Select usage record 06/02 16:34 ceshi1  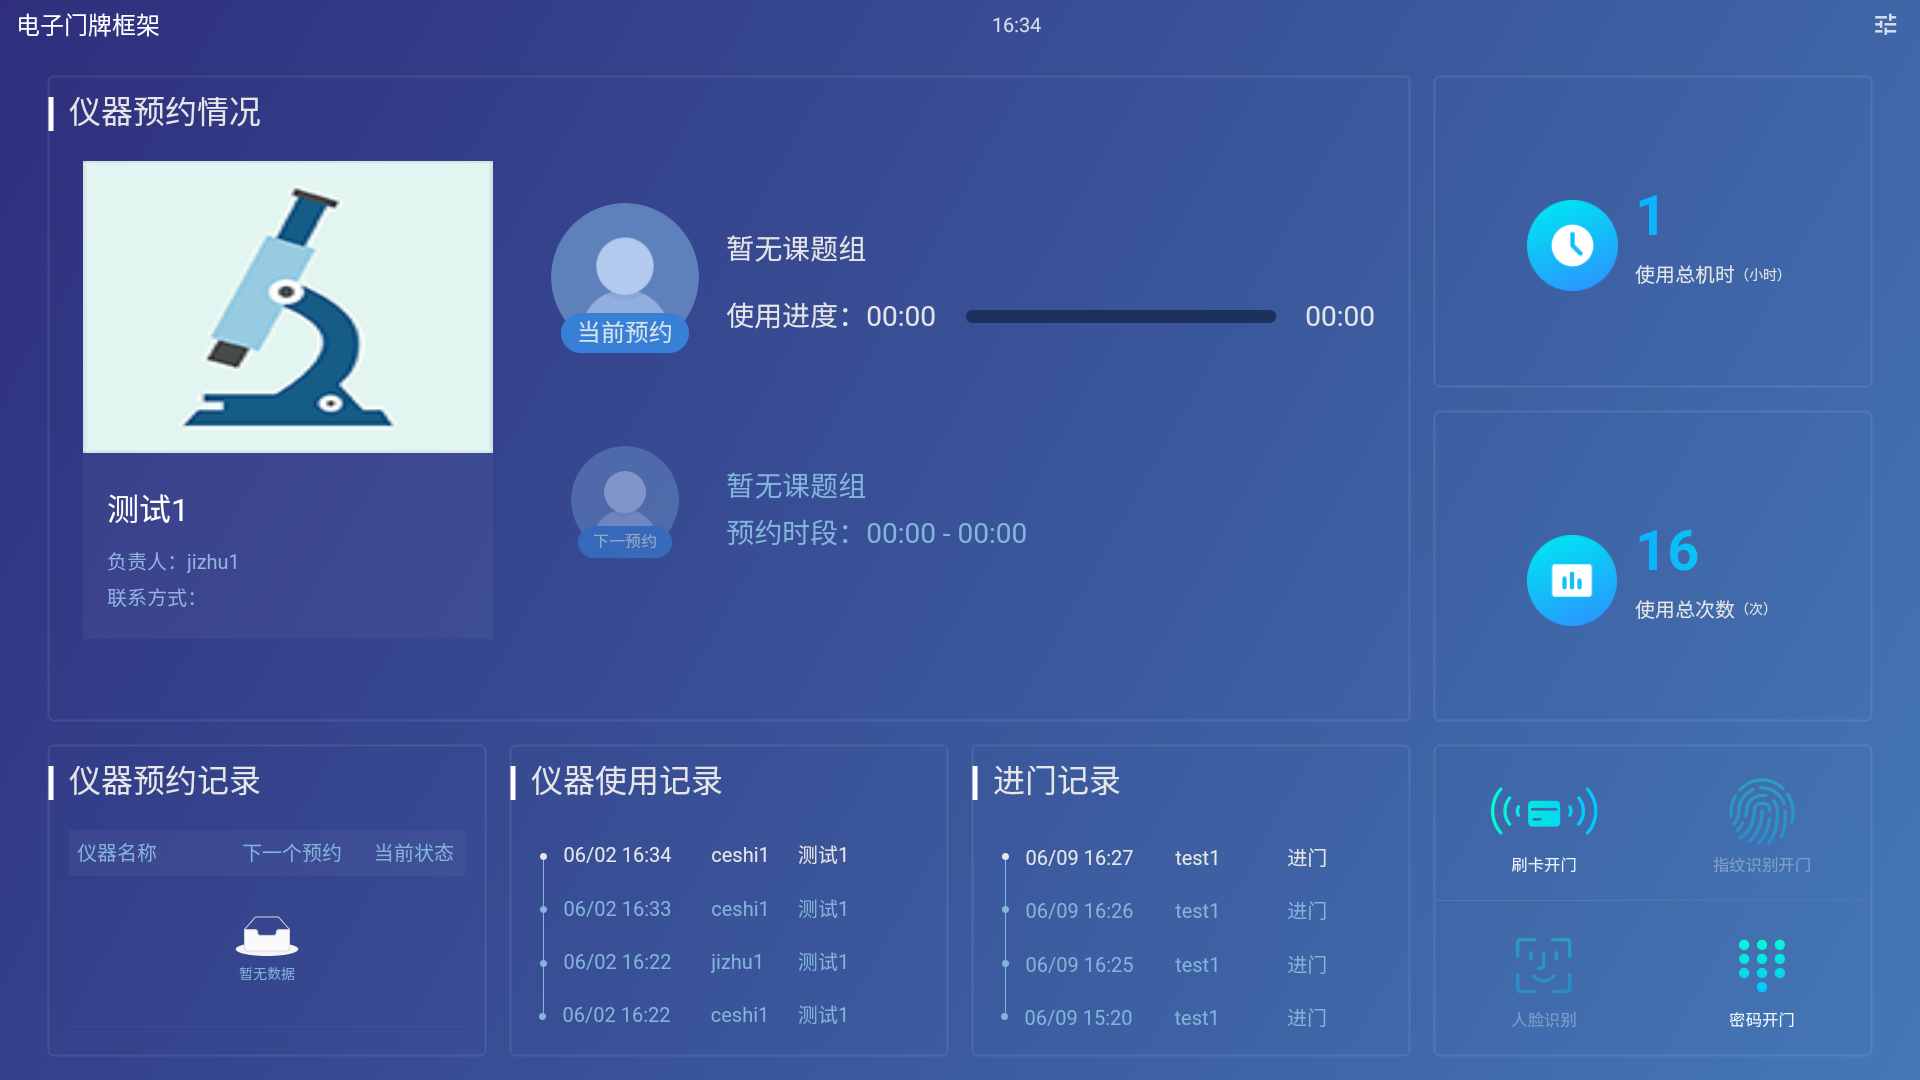pos(705,856)
